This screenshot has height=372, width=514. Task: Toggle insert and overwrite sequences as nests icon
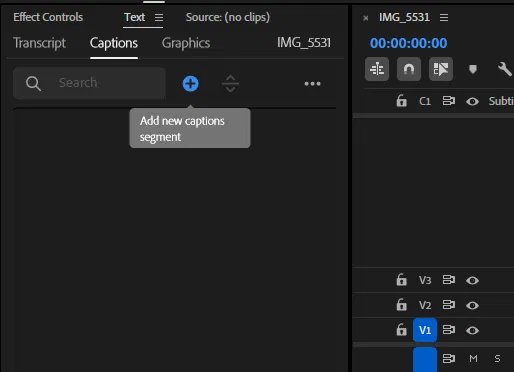pyautogui.click(x=377, y=69)
